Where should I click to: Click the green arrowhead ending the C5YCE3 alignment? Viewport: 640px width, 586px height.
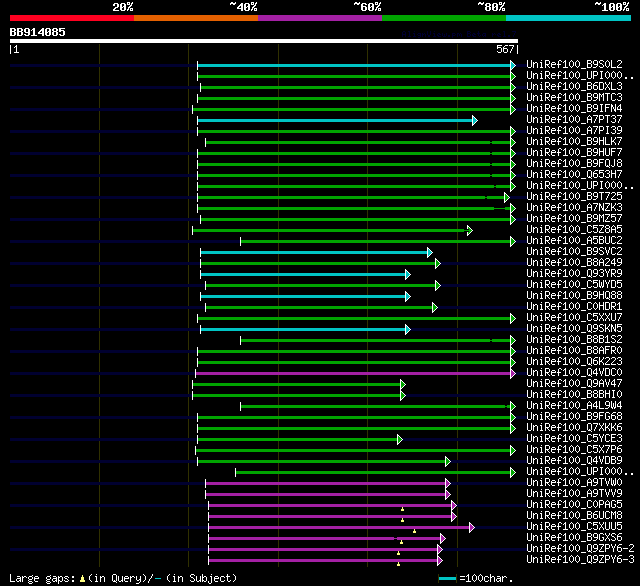click(400, 440)
